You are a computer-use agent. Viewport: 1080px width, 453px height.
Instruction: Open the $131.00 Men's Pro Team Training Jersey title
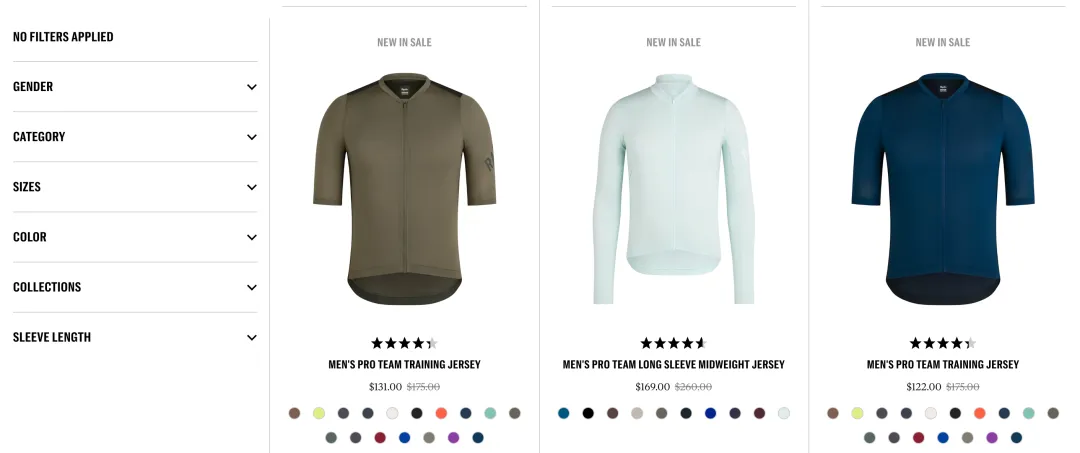[x=404, y=364]
